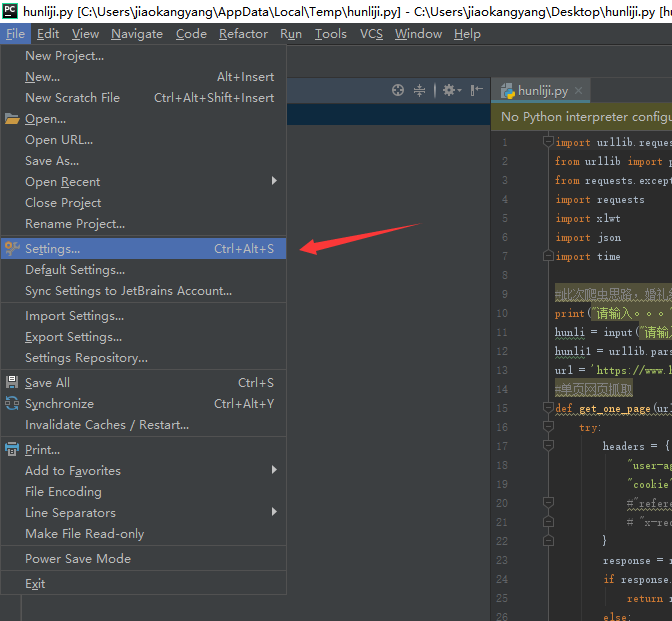Select Sync Settings to JetBrains Account...

point(144,291)
